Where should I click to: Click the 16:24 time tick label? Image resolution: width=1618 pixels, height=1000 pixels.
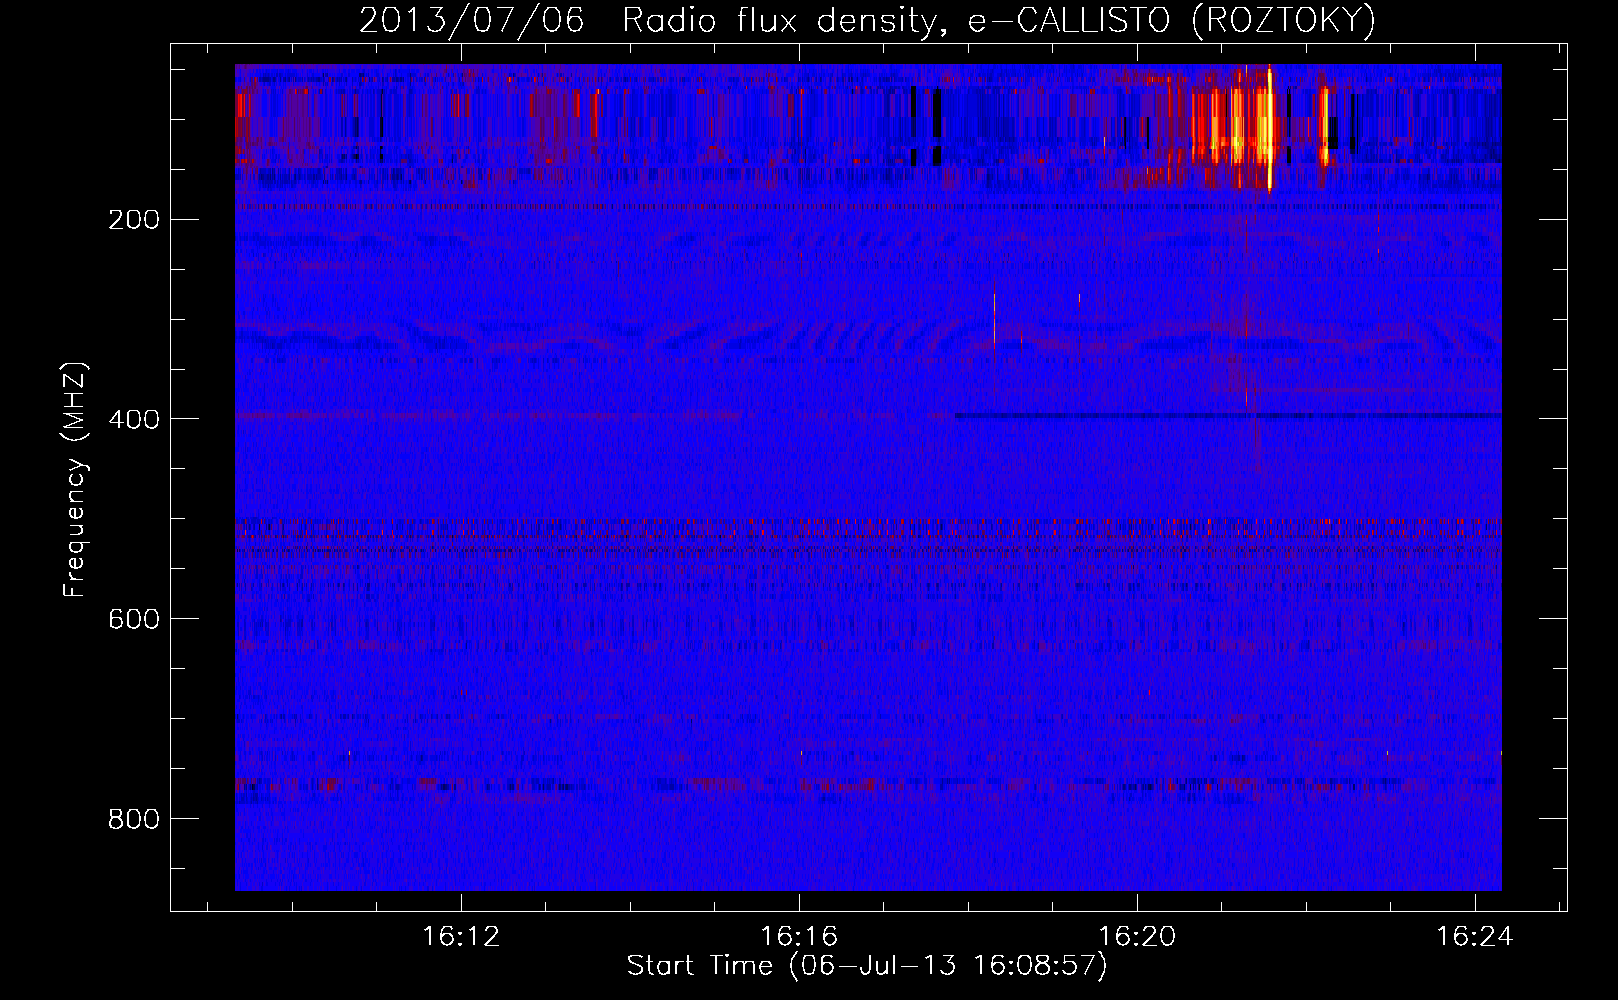pyautogui.click(x=1475, y=936)
